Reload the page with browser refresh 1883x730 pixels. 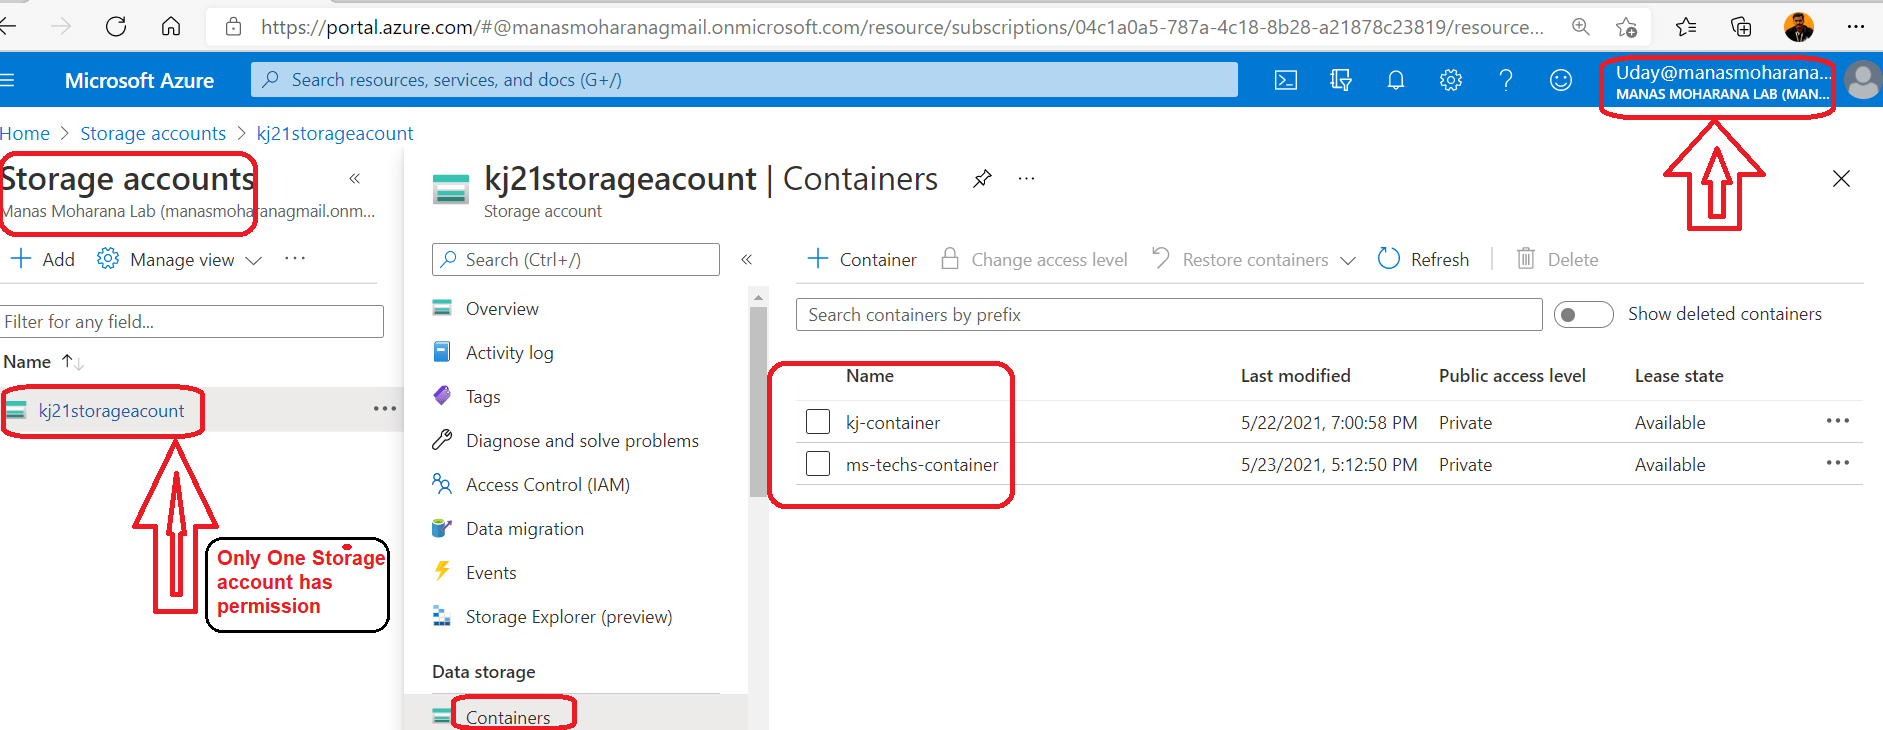pyautogui.click(x=116, y=26)
